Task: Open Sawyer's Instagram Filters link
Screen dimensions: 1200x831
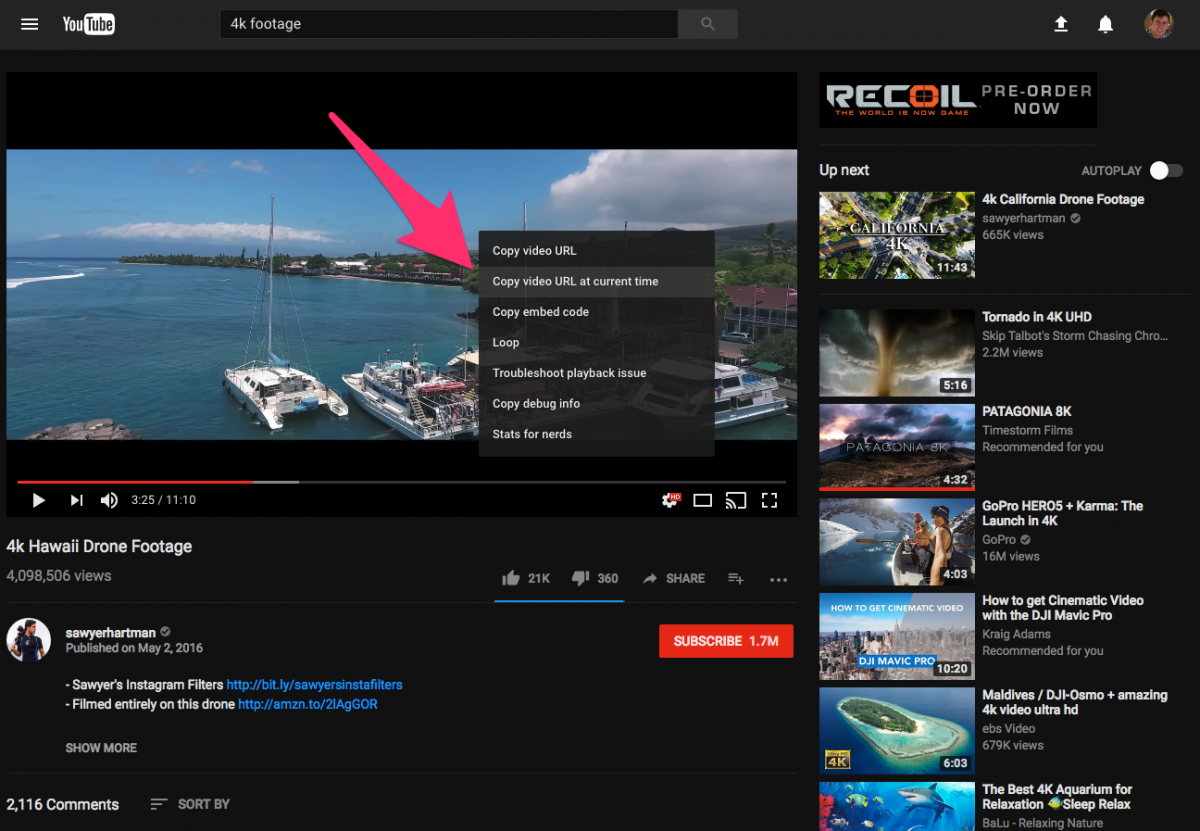Action: [x=314, y=684]
